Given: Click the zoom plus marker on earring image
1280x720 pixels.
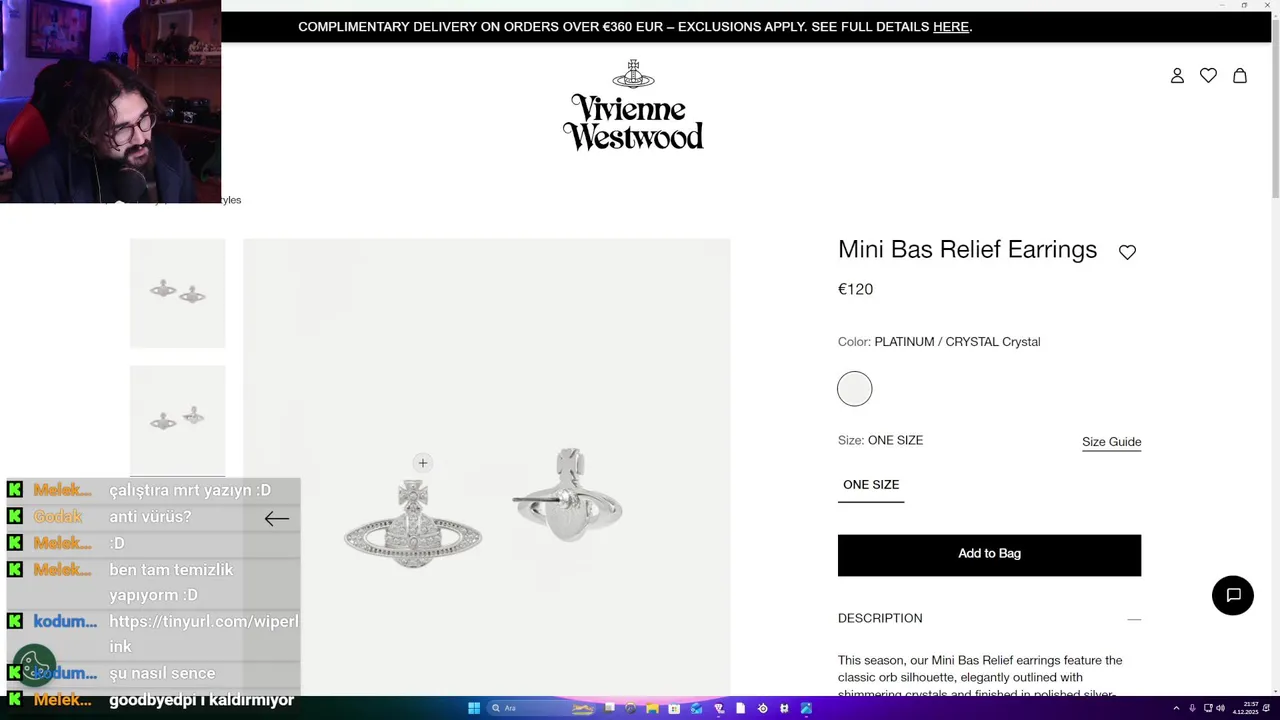Looking at the screenshot, I should pyautogui.click(x=423, y=463).
